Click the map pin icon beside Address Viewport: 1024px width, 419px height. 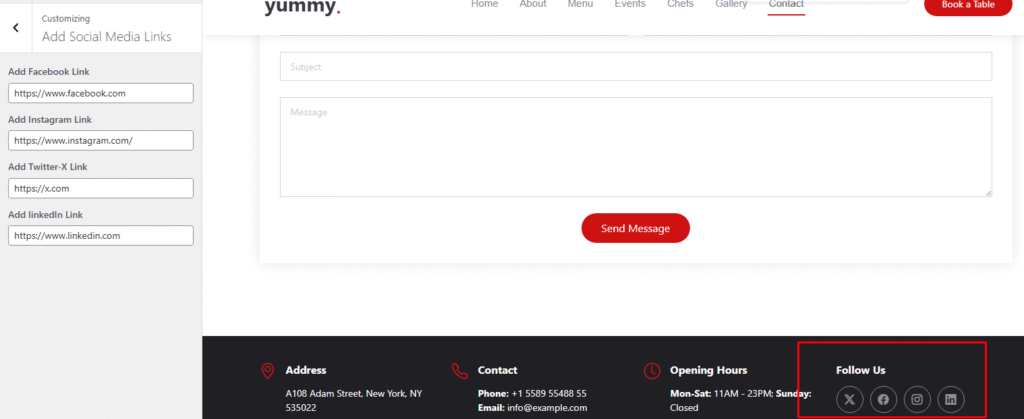pos(267,371)
